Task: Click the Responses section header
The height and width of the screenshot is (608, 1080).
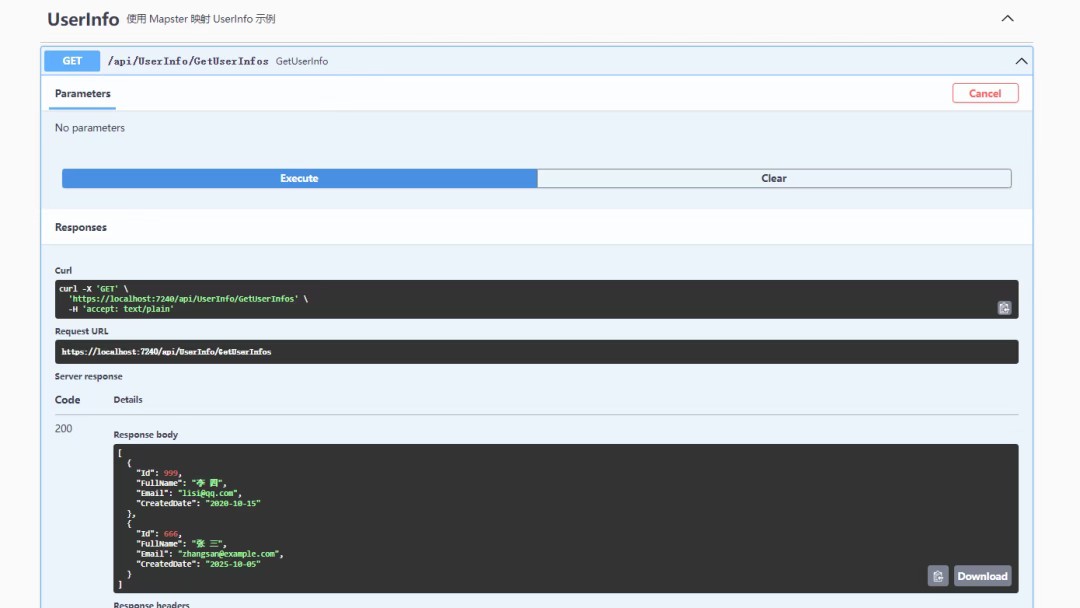Action: click(81, 227)
